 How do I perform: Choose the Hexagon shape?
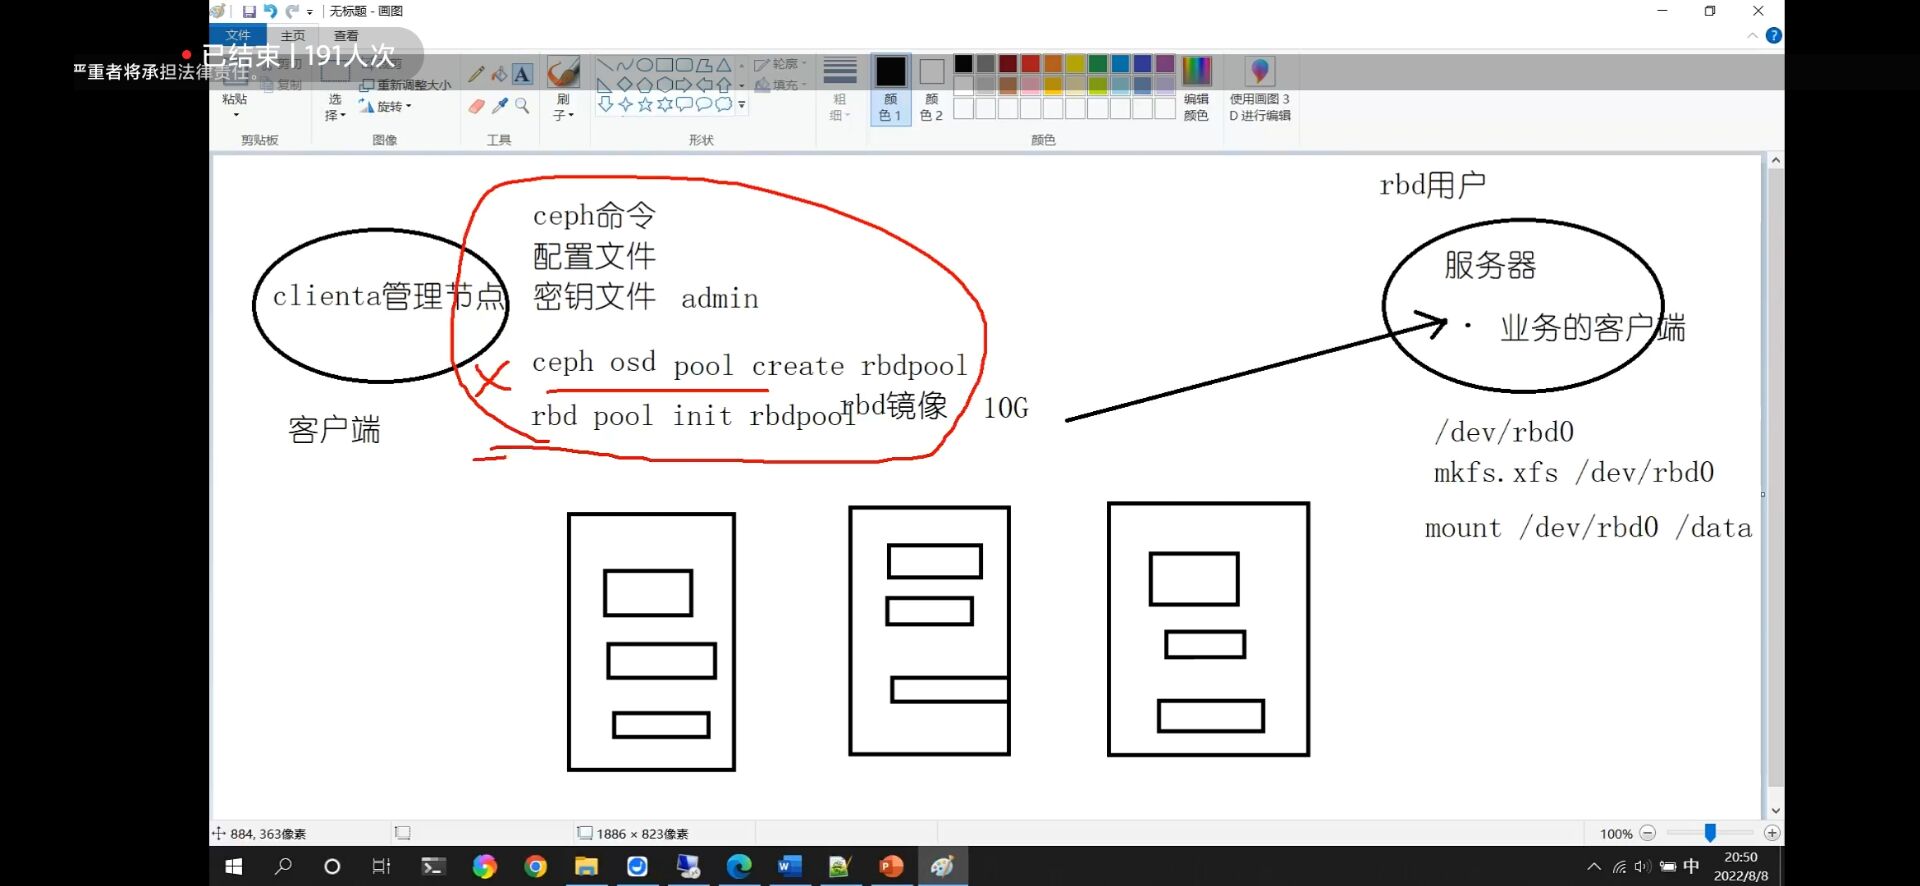point(664,85)
